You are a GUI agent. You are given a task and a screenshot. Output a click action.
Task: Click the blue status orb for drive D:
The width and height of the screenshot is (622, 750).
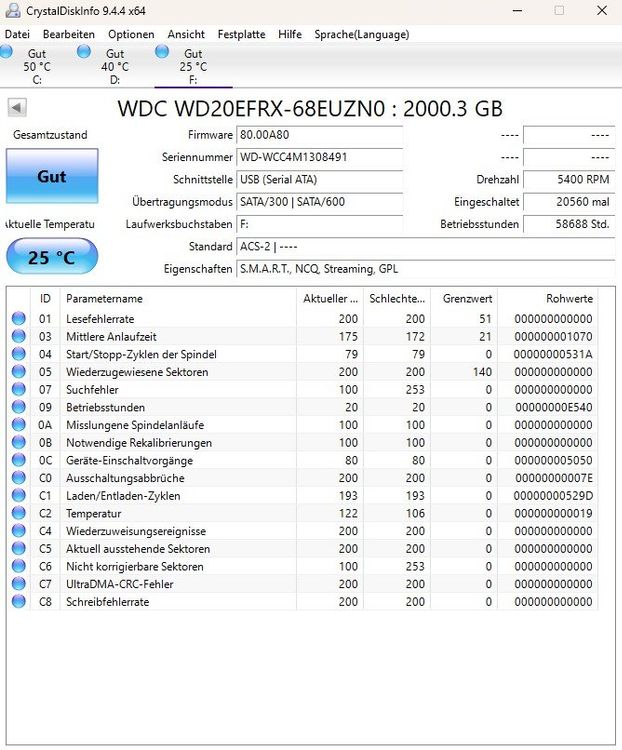(x=84, y=52)
